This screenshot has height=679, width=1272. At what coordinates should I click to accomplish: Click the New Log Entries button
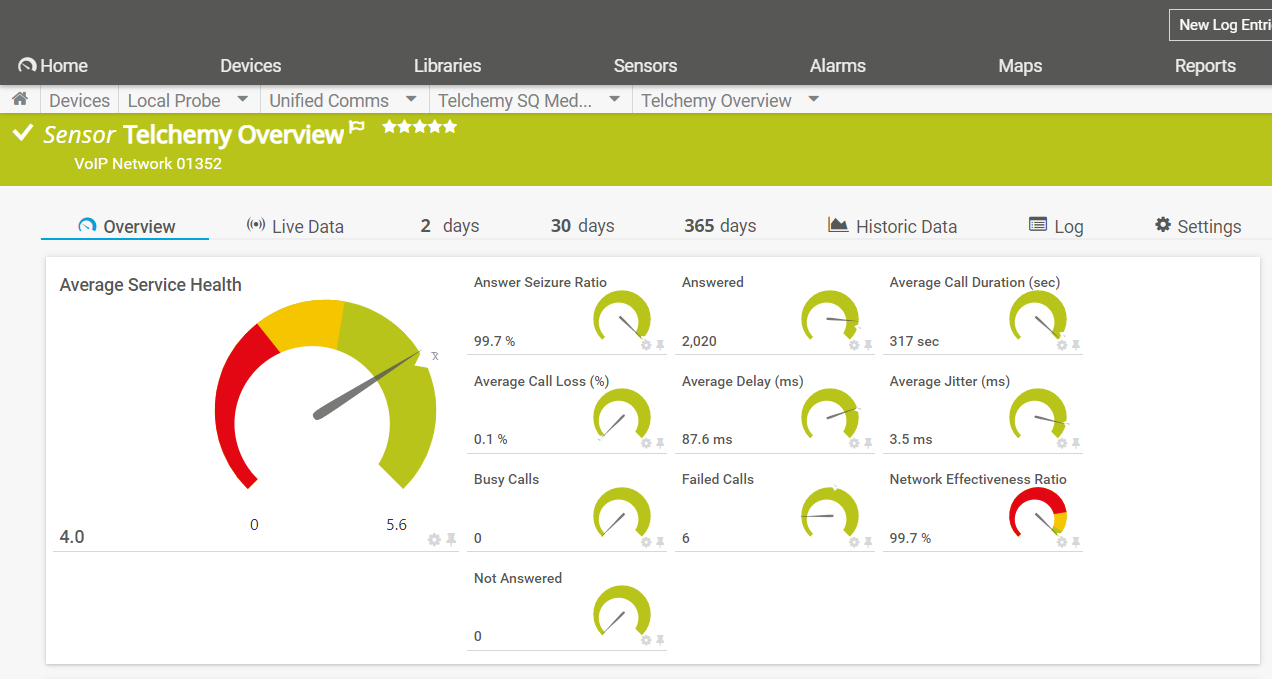[1222, 25]
